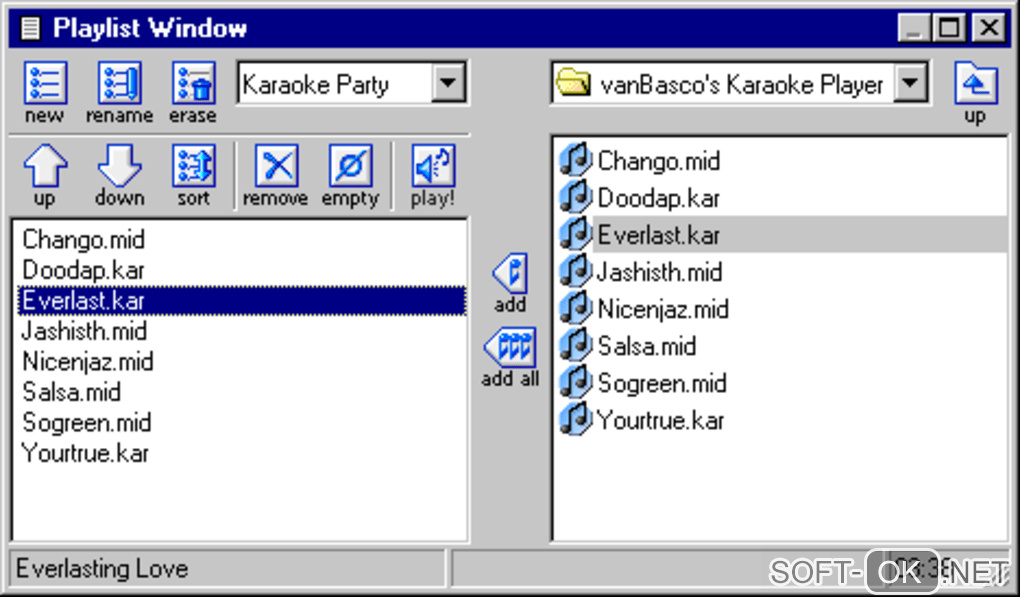Click music note icon beside Jashisth.mid
The image size is (1020, 597).
coord(575,271)
